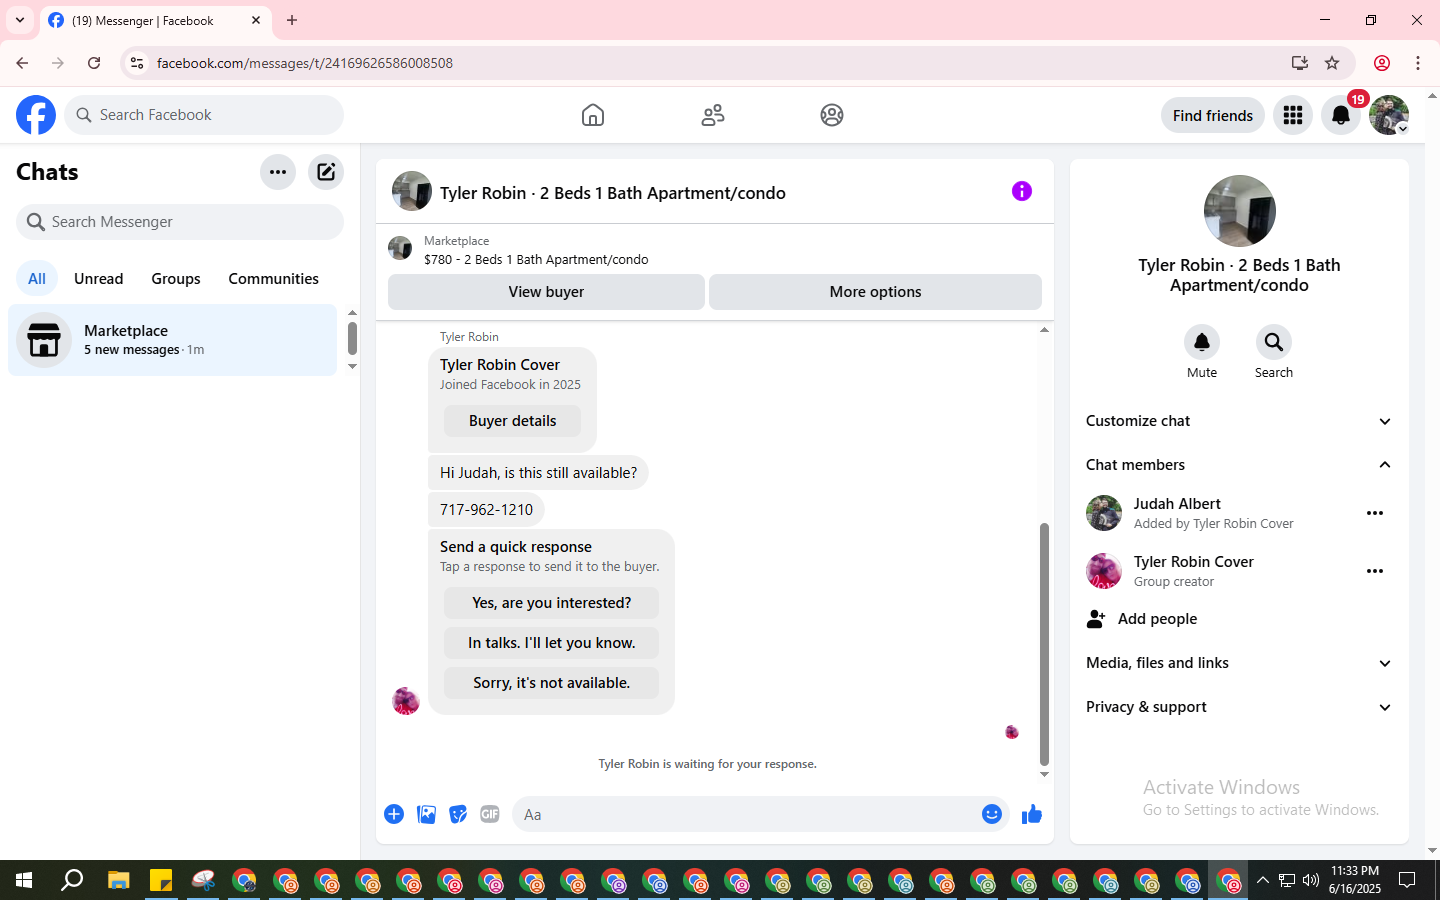Open emoji picker in message box
The width and height of the screenshot is (1440, 900).
coord(992,814)
